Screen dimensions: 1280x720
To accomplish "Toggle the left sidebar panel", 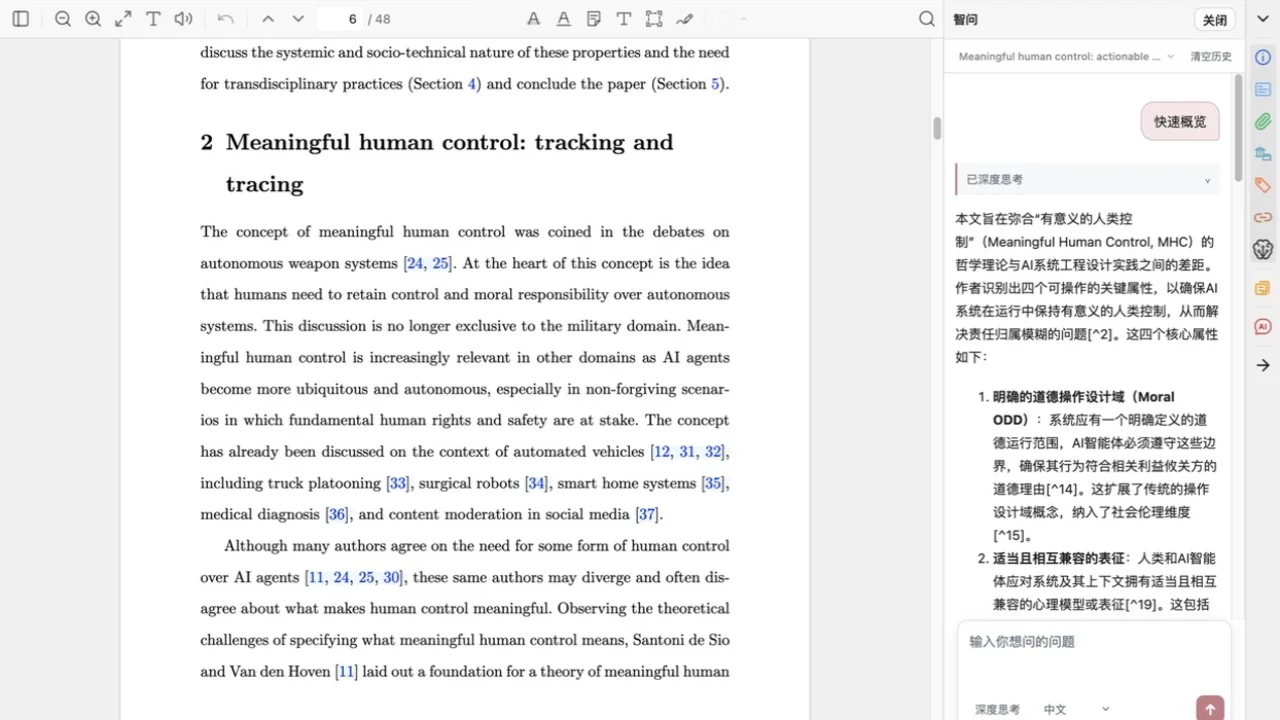I will [x=20, y=19].
